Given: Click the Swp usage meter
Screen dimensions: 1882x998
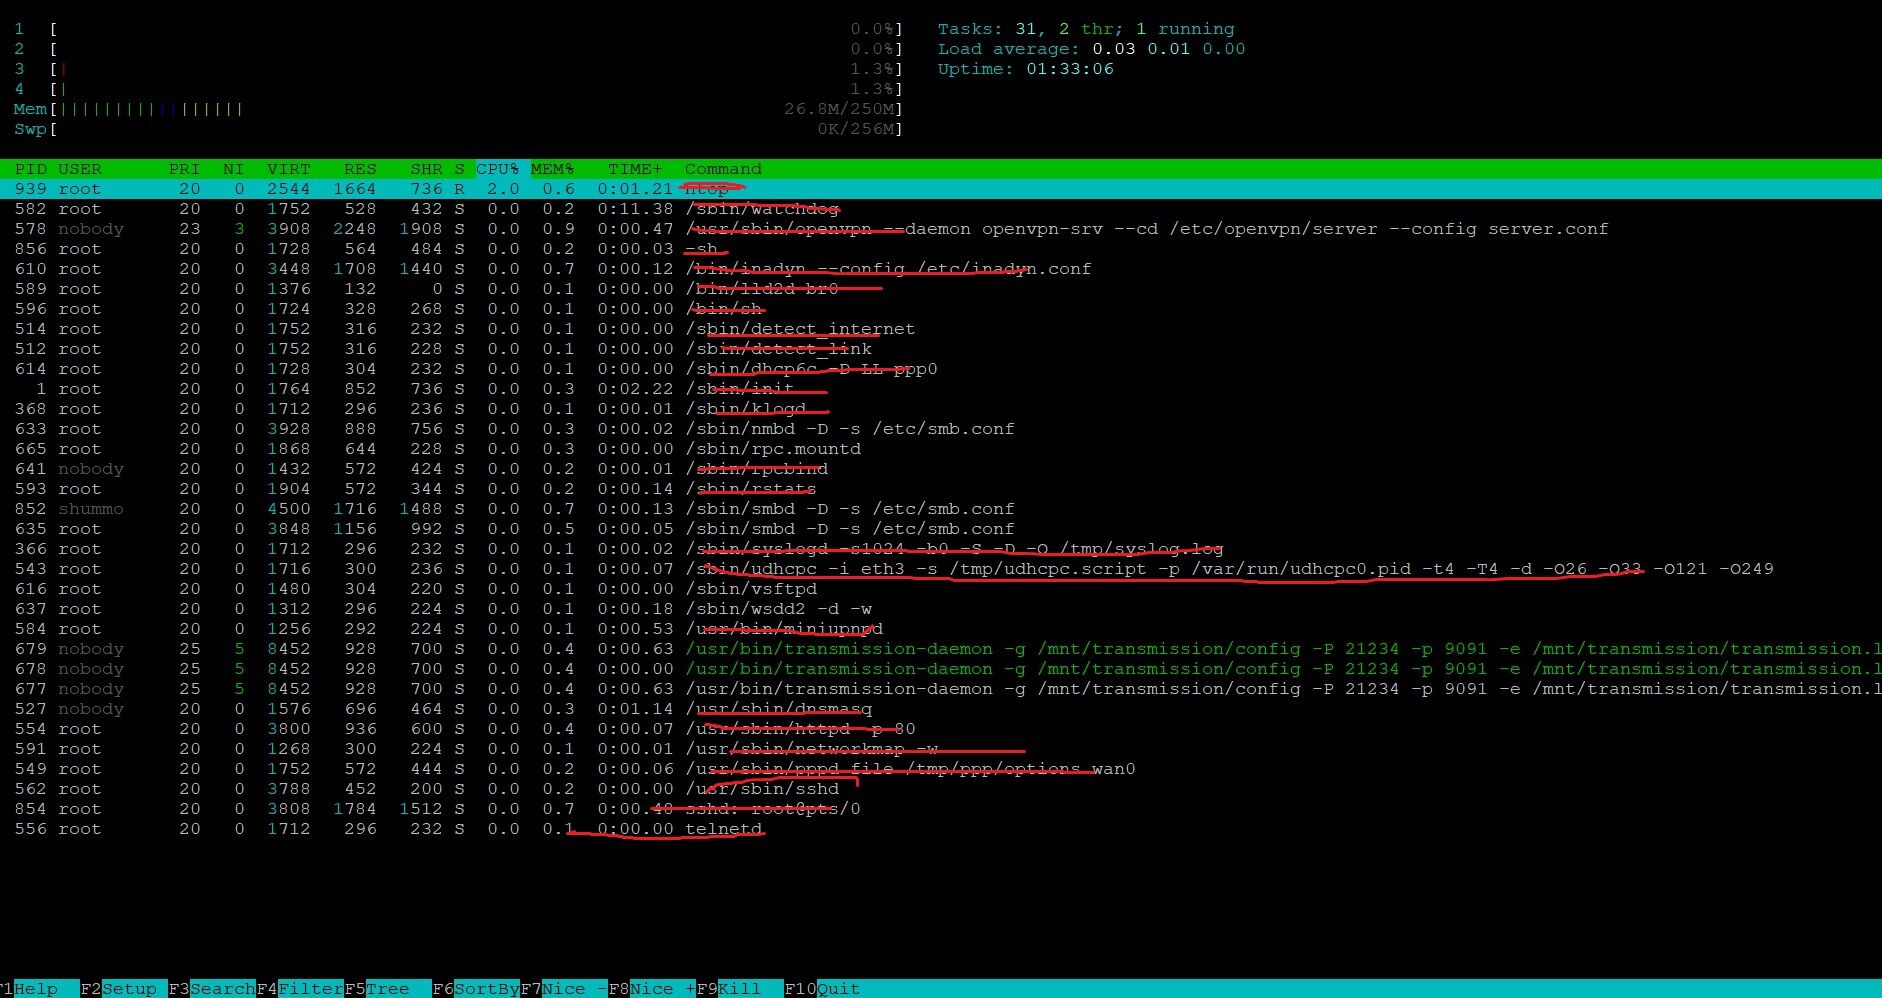Looking at the screenshot, I should [x=476, y=129].
